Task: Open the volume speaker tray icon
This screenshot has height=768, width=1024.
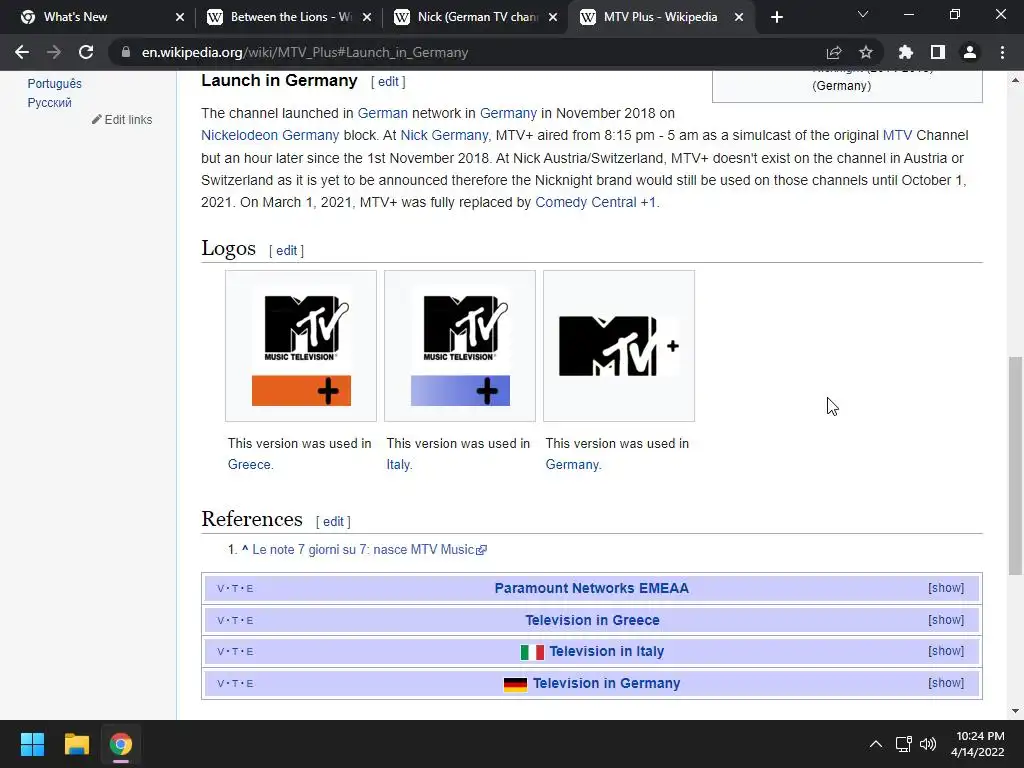Action: pyautogui.click(x=927, y=744)
